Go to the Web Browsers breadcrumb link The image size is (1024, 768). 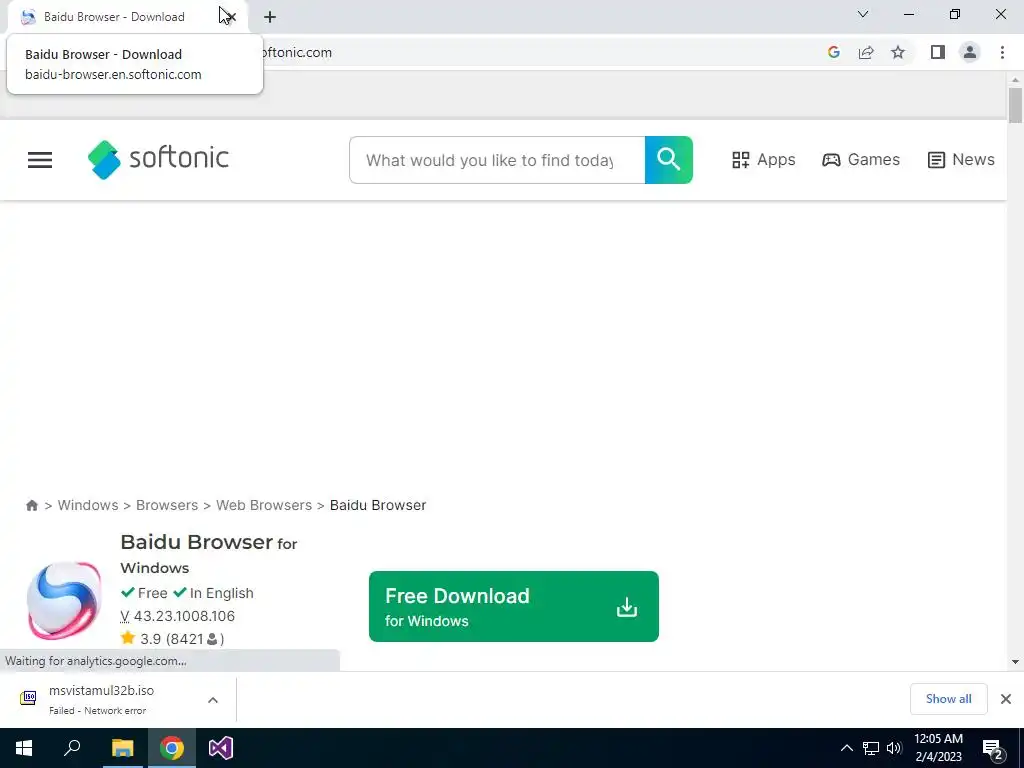click(x=264, y=505)
